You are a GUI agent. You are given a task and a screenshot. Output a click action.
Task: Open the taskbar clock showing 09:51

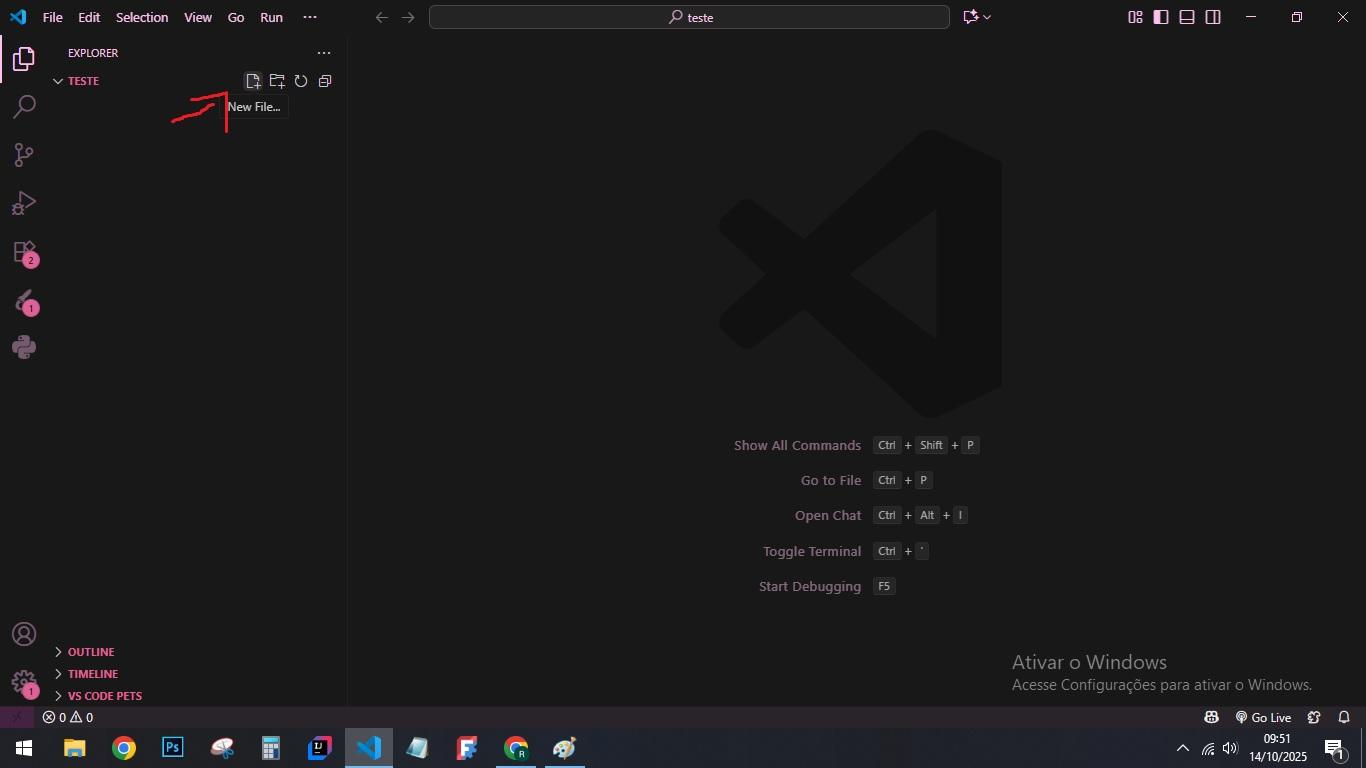pyautogui.click(x=1278, y=748)
